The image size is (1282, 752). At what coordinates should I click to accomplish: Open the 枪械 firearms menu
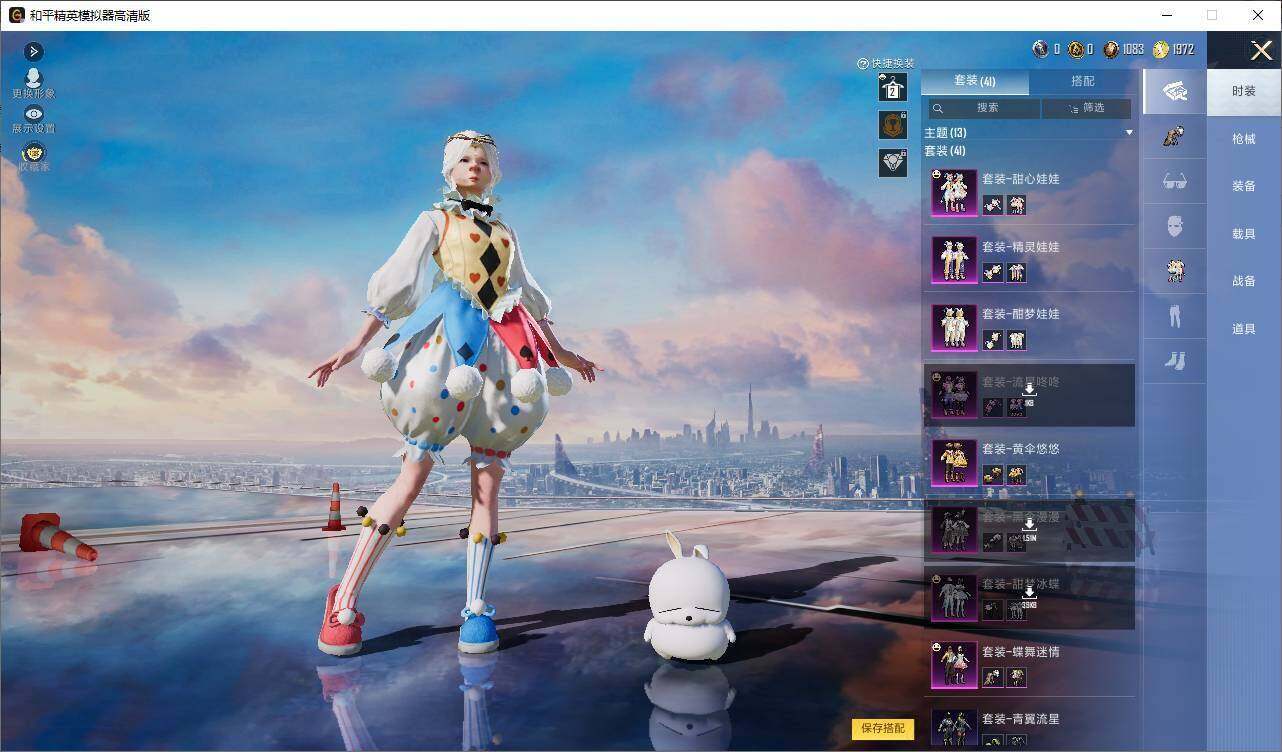(1244, 139)
